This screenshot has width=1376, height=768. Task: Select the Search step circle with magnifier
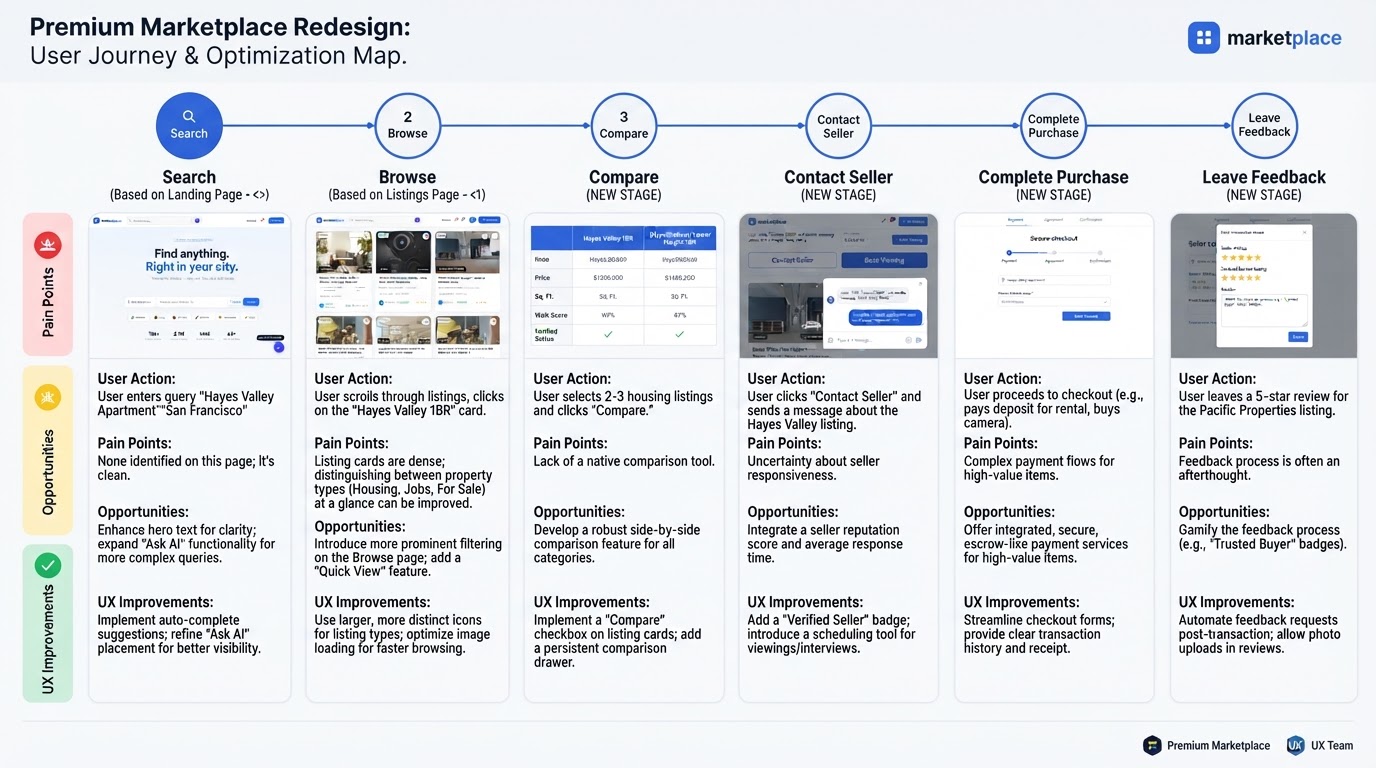(x=189, y=125)
